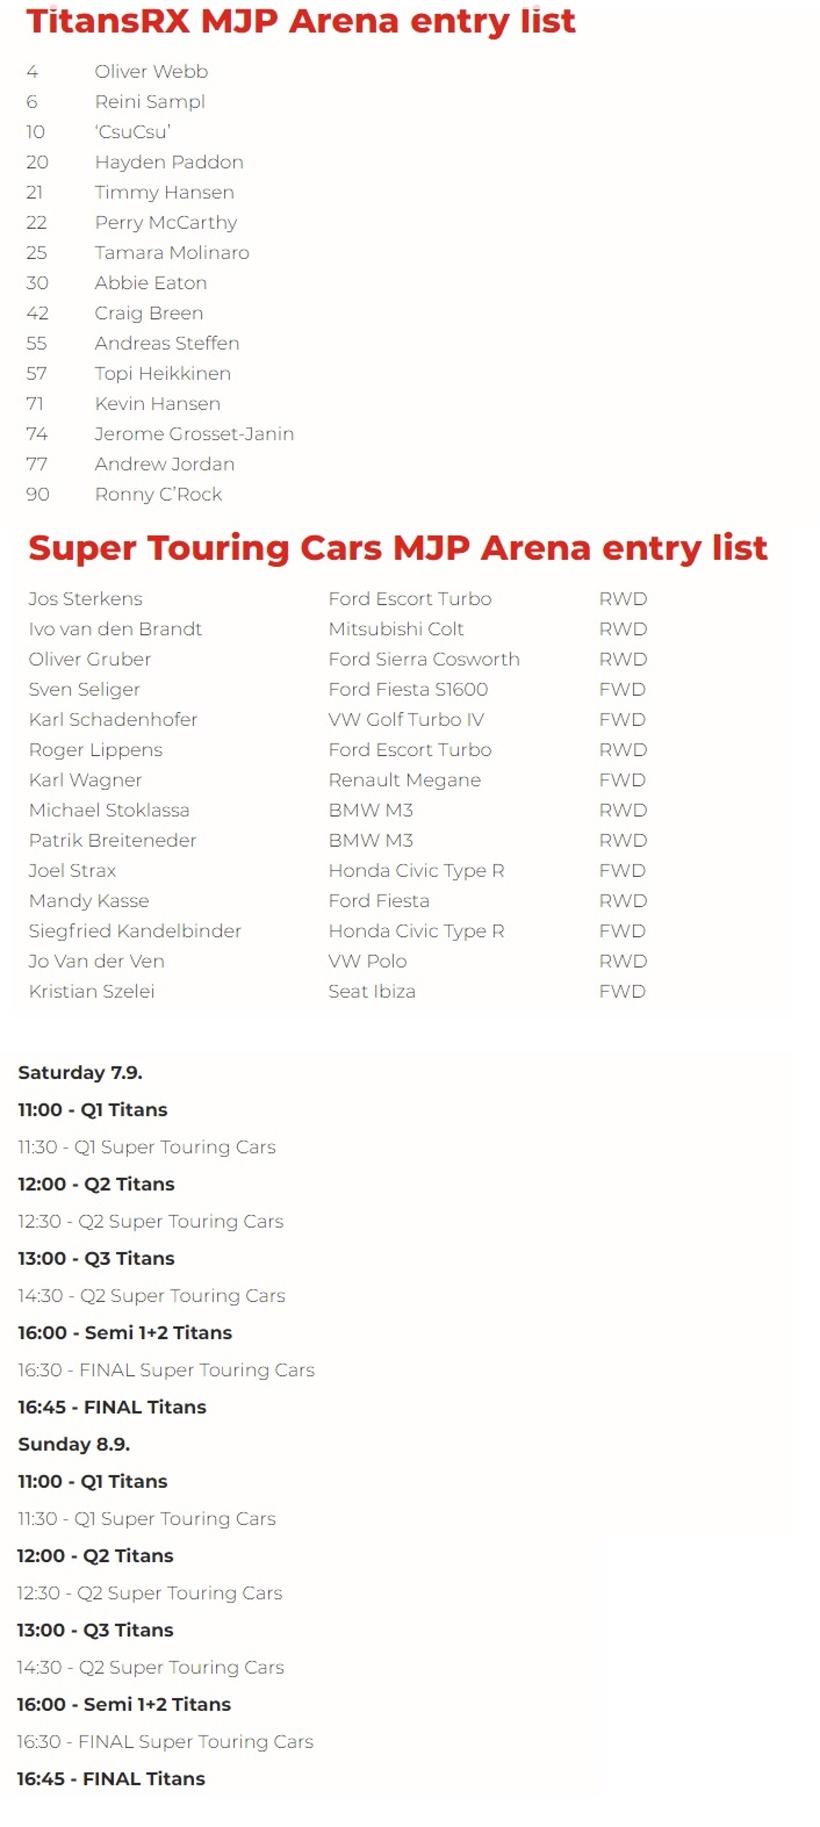Select driver Oliver Webb in Titans list
Image resolution: width=820 pixels, height=1827 pixels.
(151, 72)
